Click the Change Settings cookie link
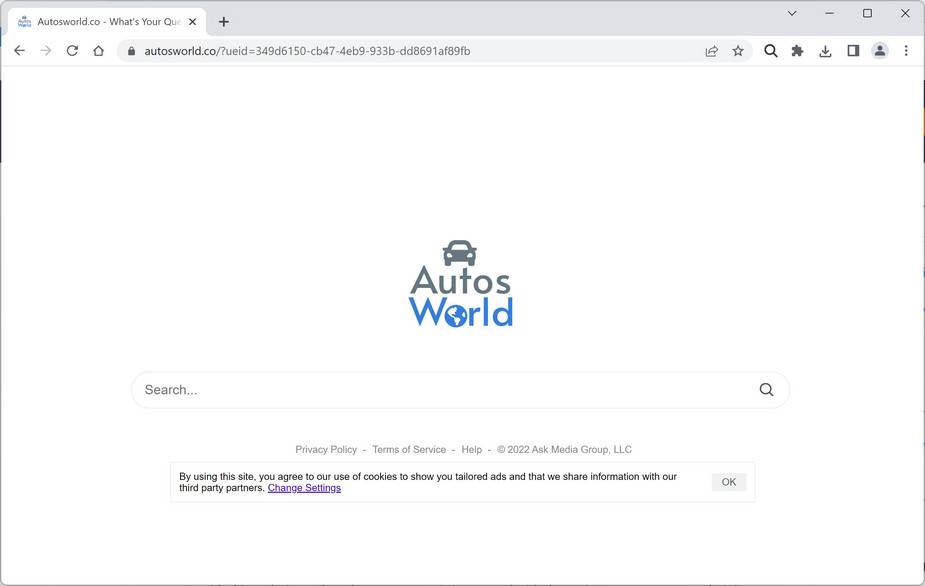Screen dimensions: 925x586 click(x=304, y=488)
